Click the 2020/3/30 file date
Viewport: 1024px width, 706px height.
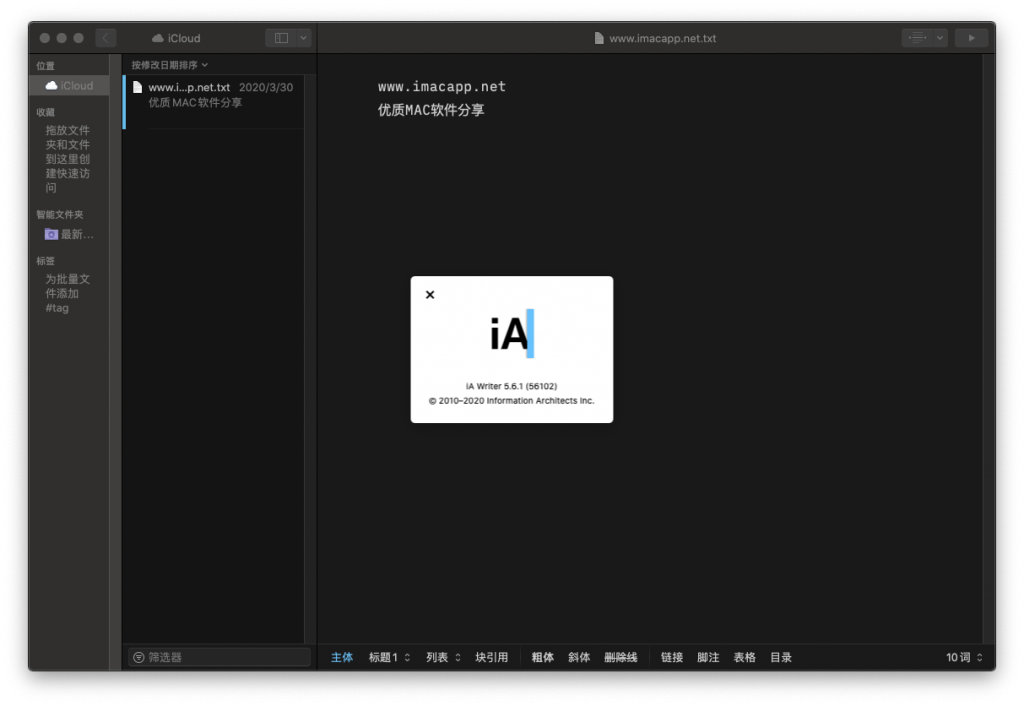point(266,87)
